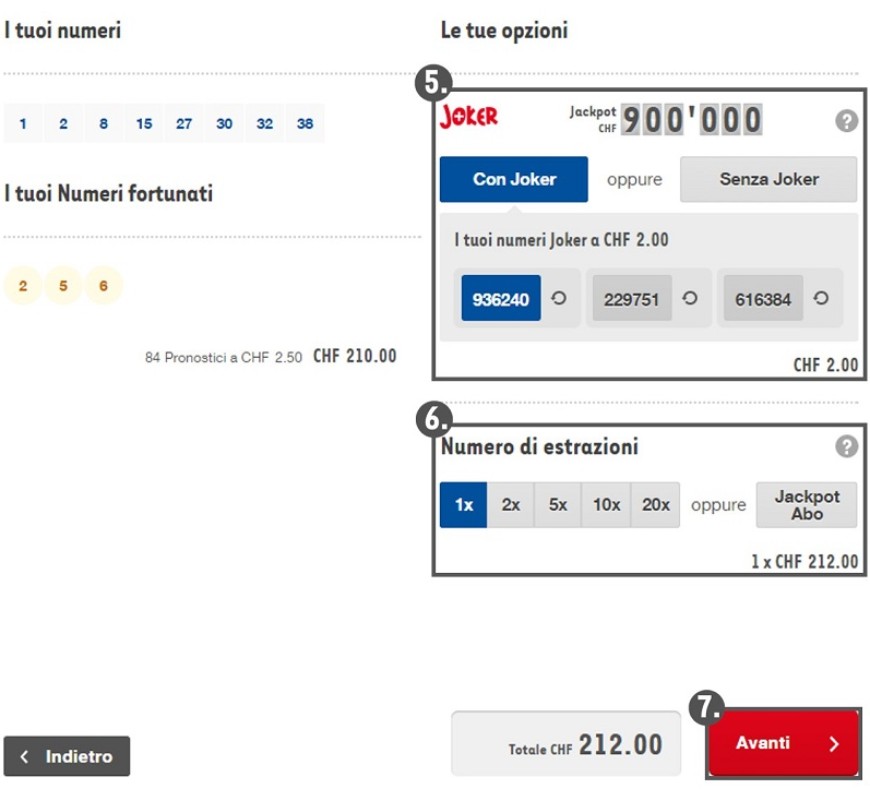
Task: Switch to Senza Joker
Action: [768, 180]
